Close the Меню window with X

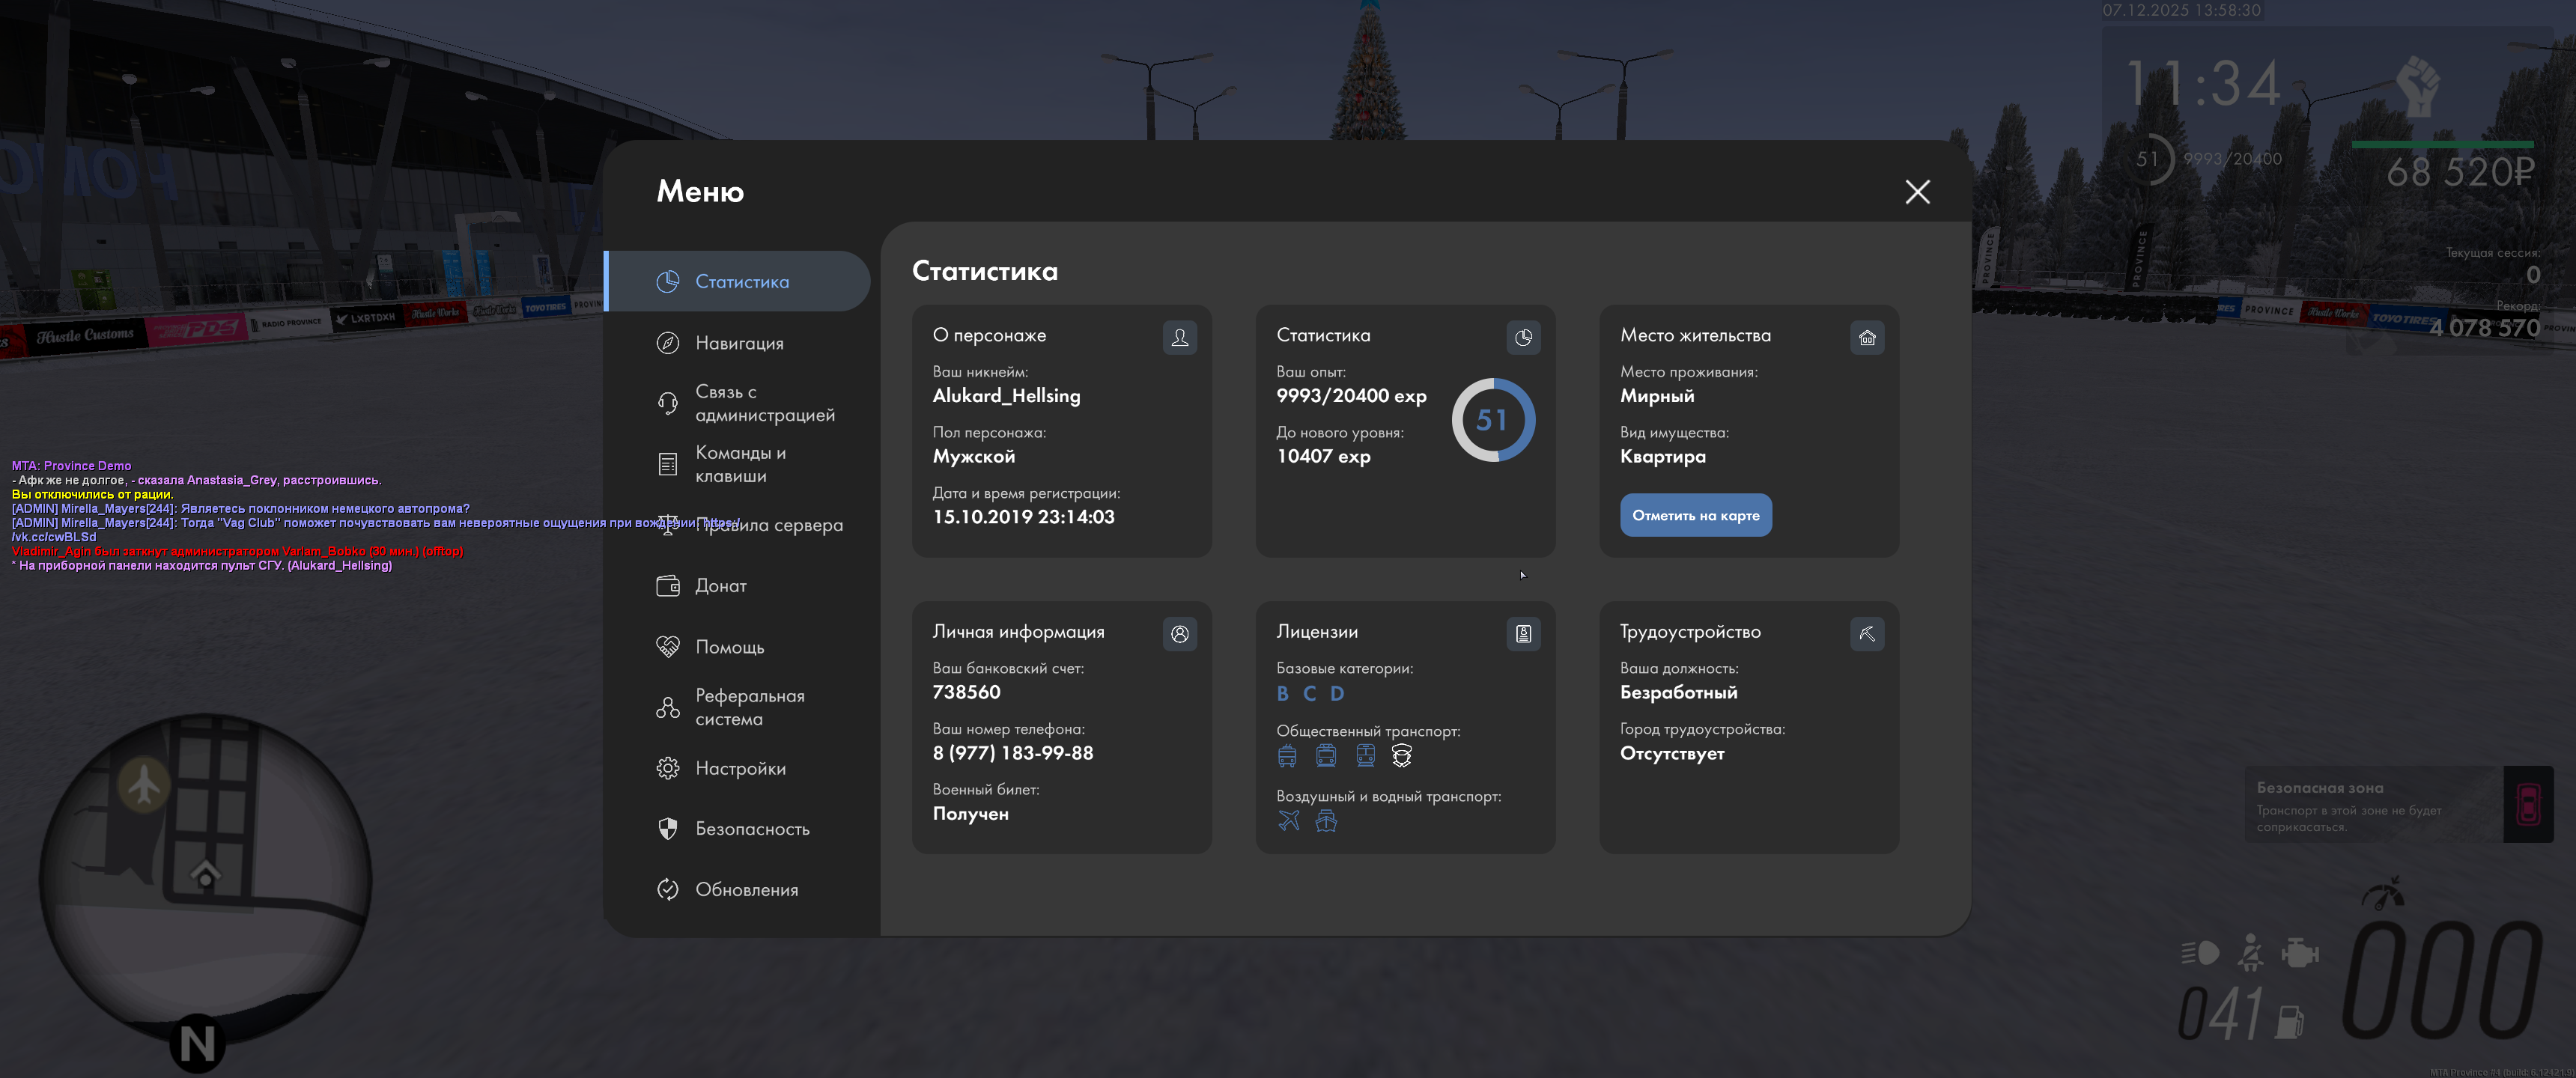coord(1916,192)
